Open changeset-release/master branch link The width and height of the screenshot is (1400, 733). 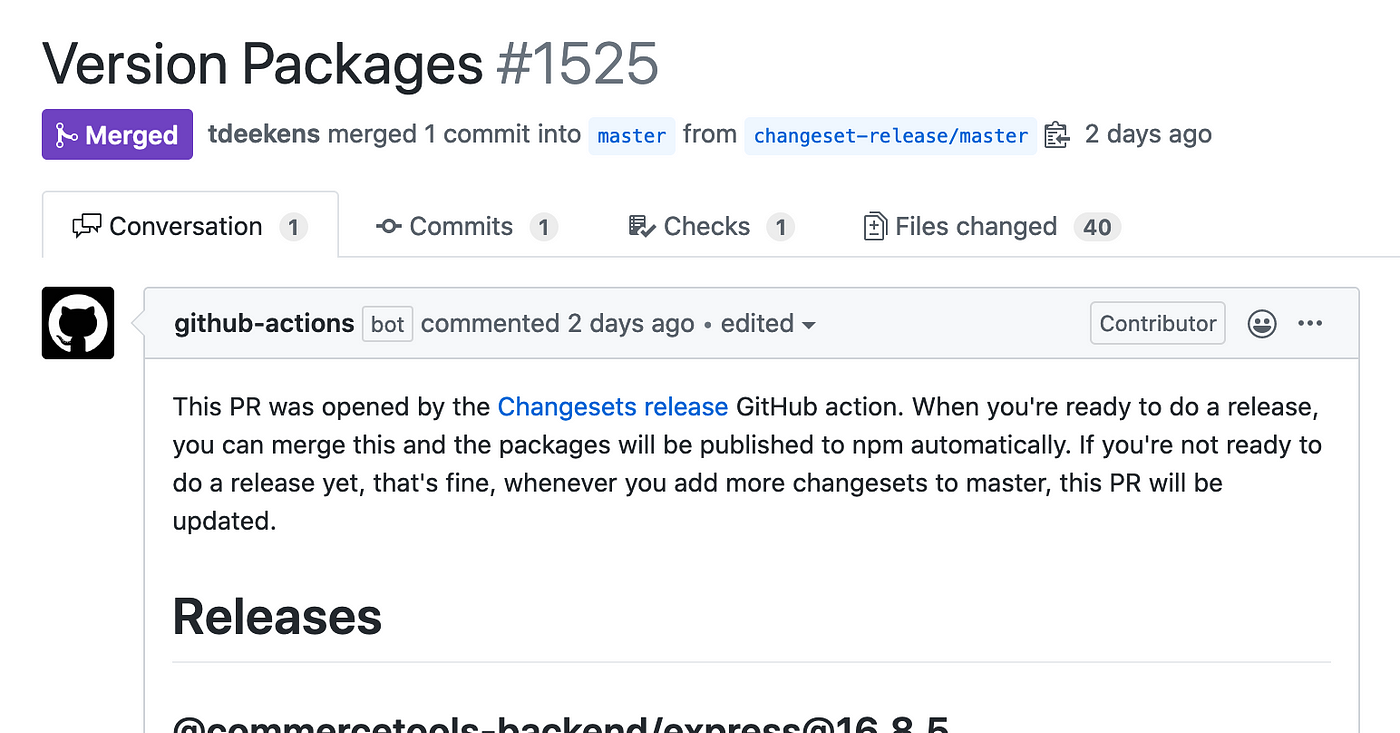coord(890,135)
